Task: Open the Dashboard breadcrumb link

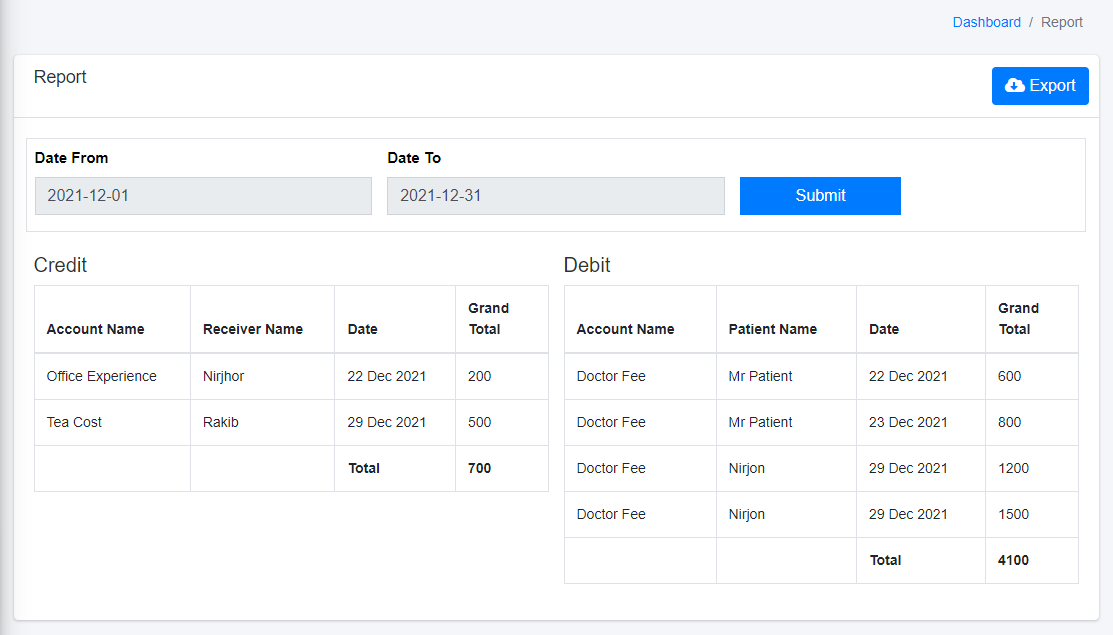Action: coord(986,22)
